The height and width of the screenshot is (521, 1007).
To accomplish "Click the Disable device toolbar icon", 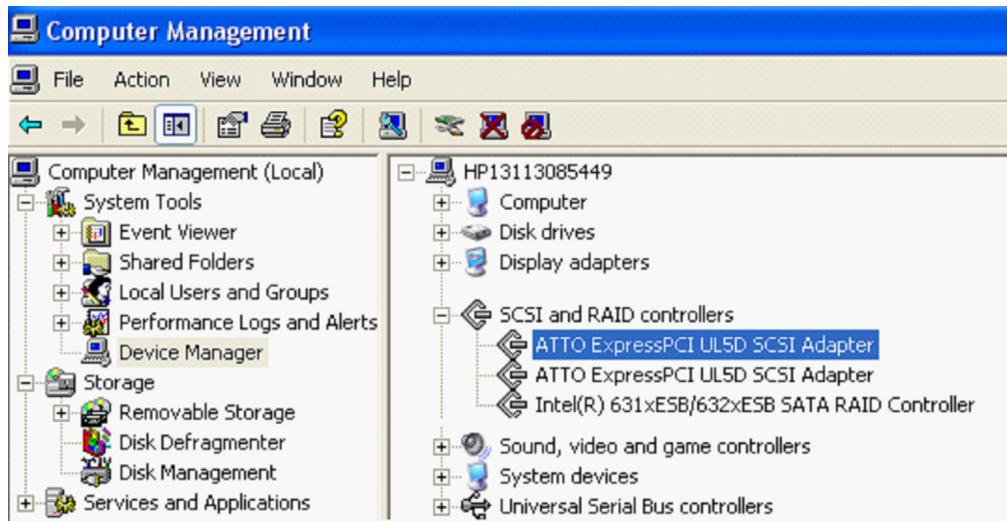I will click(x=536, y=125).
